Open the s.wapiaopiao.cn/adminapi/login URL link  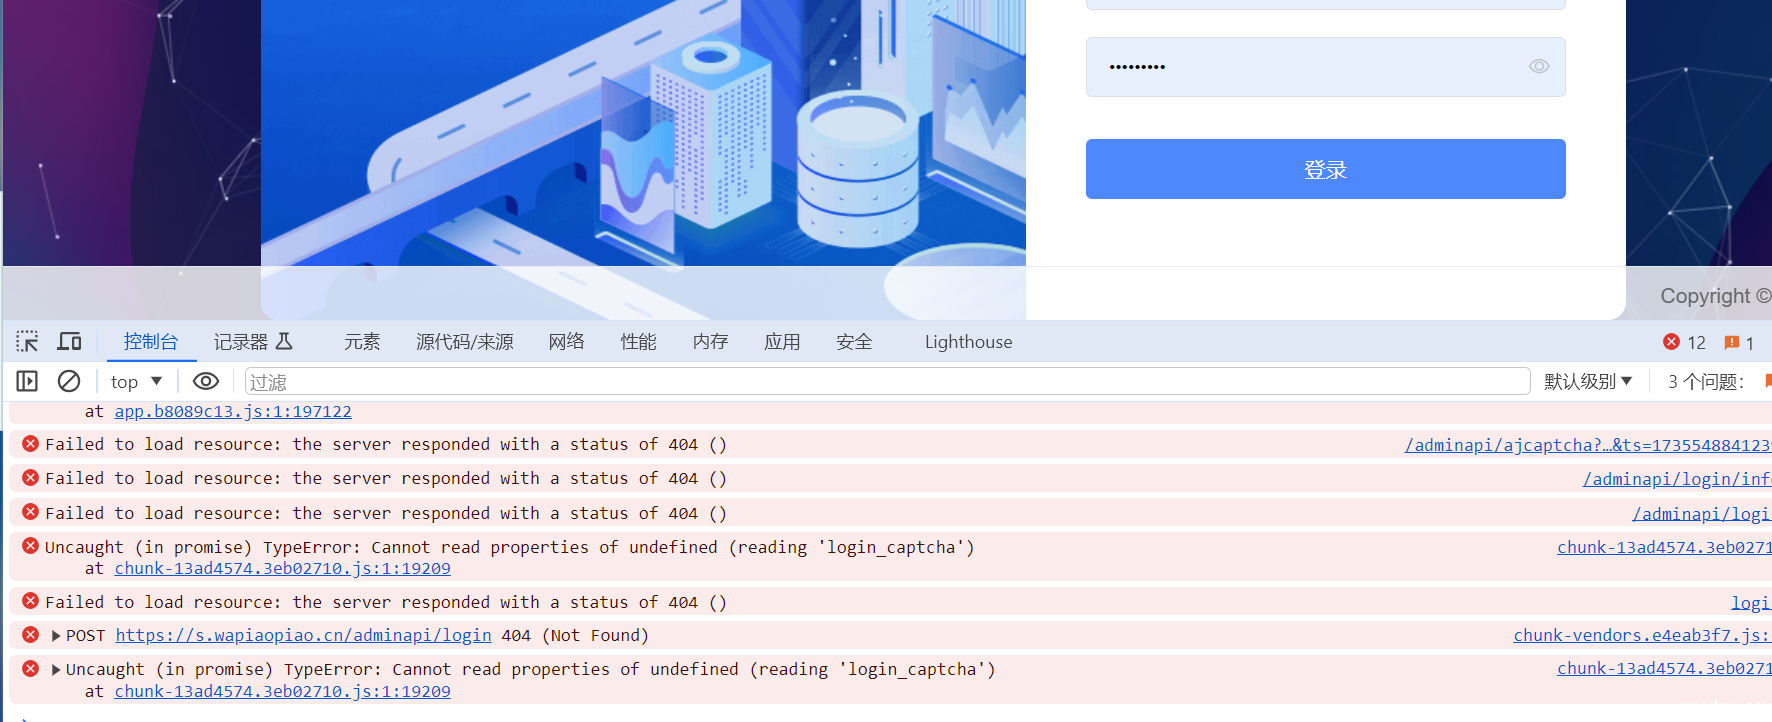(x=303, y=636)
